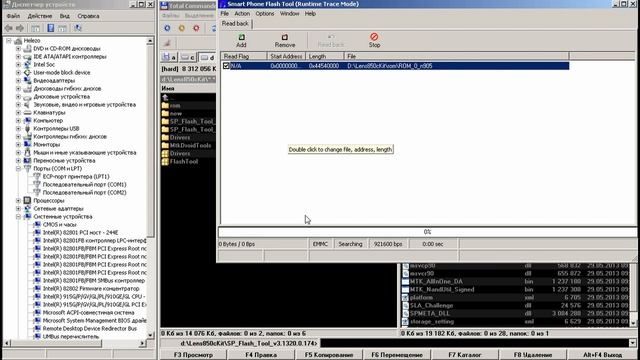Select drive d button in Total Commander
Image resolution: width=640 pixels, height=360 pixels.
(207, 58)
